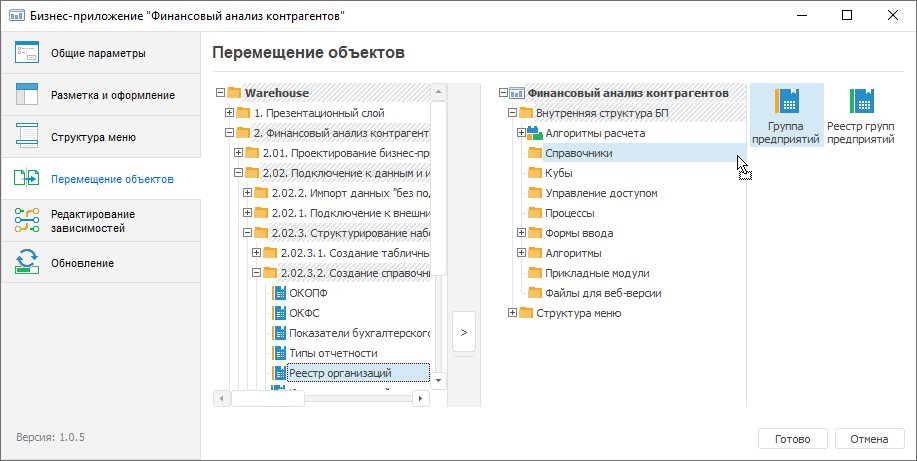Click the Обновление refresh icon
The width and height of the screenshot is (917, 461).
pos(27,263)
